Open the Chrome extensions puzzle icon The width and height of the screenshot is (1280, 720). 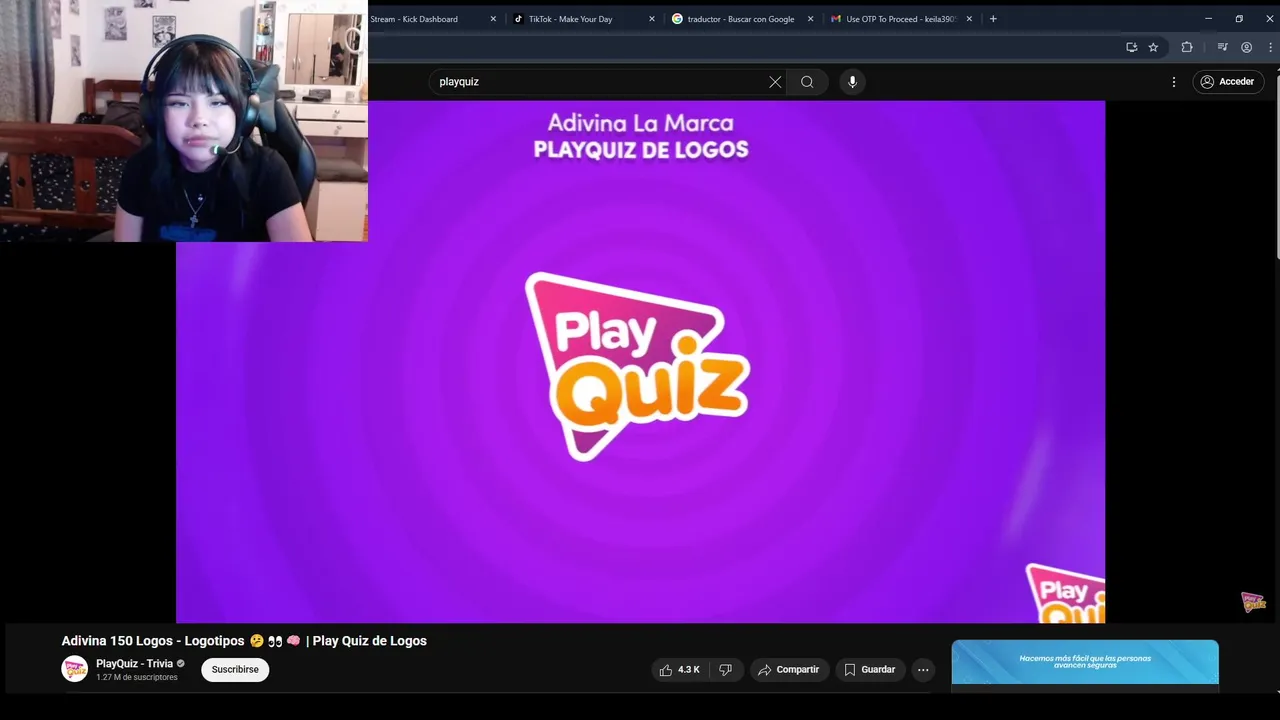click(x=1187, y=47)
